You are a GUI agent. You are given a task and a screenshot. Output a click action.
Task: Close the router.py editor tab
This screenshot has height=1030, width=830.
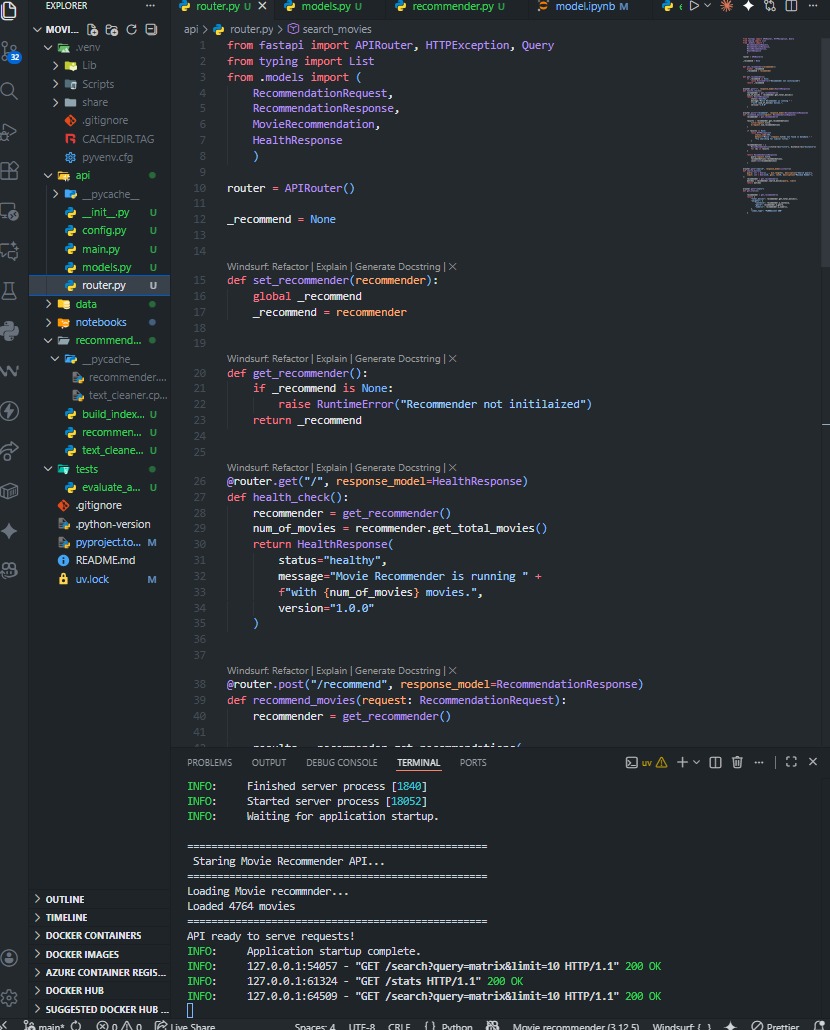pyautogui.click(x=262, y=6)
